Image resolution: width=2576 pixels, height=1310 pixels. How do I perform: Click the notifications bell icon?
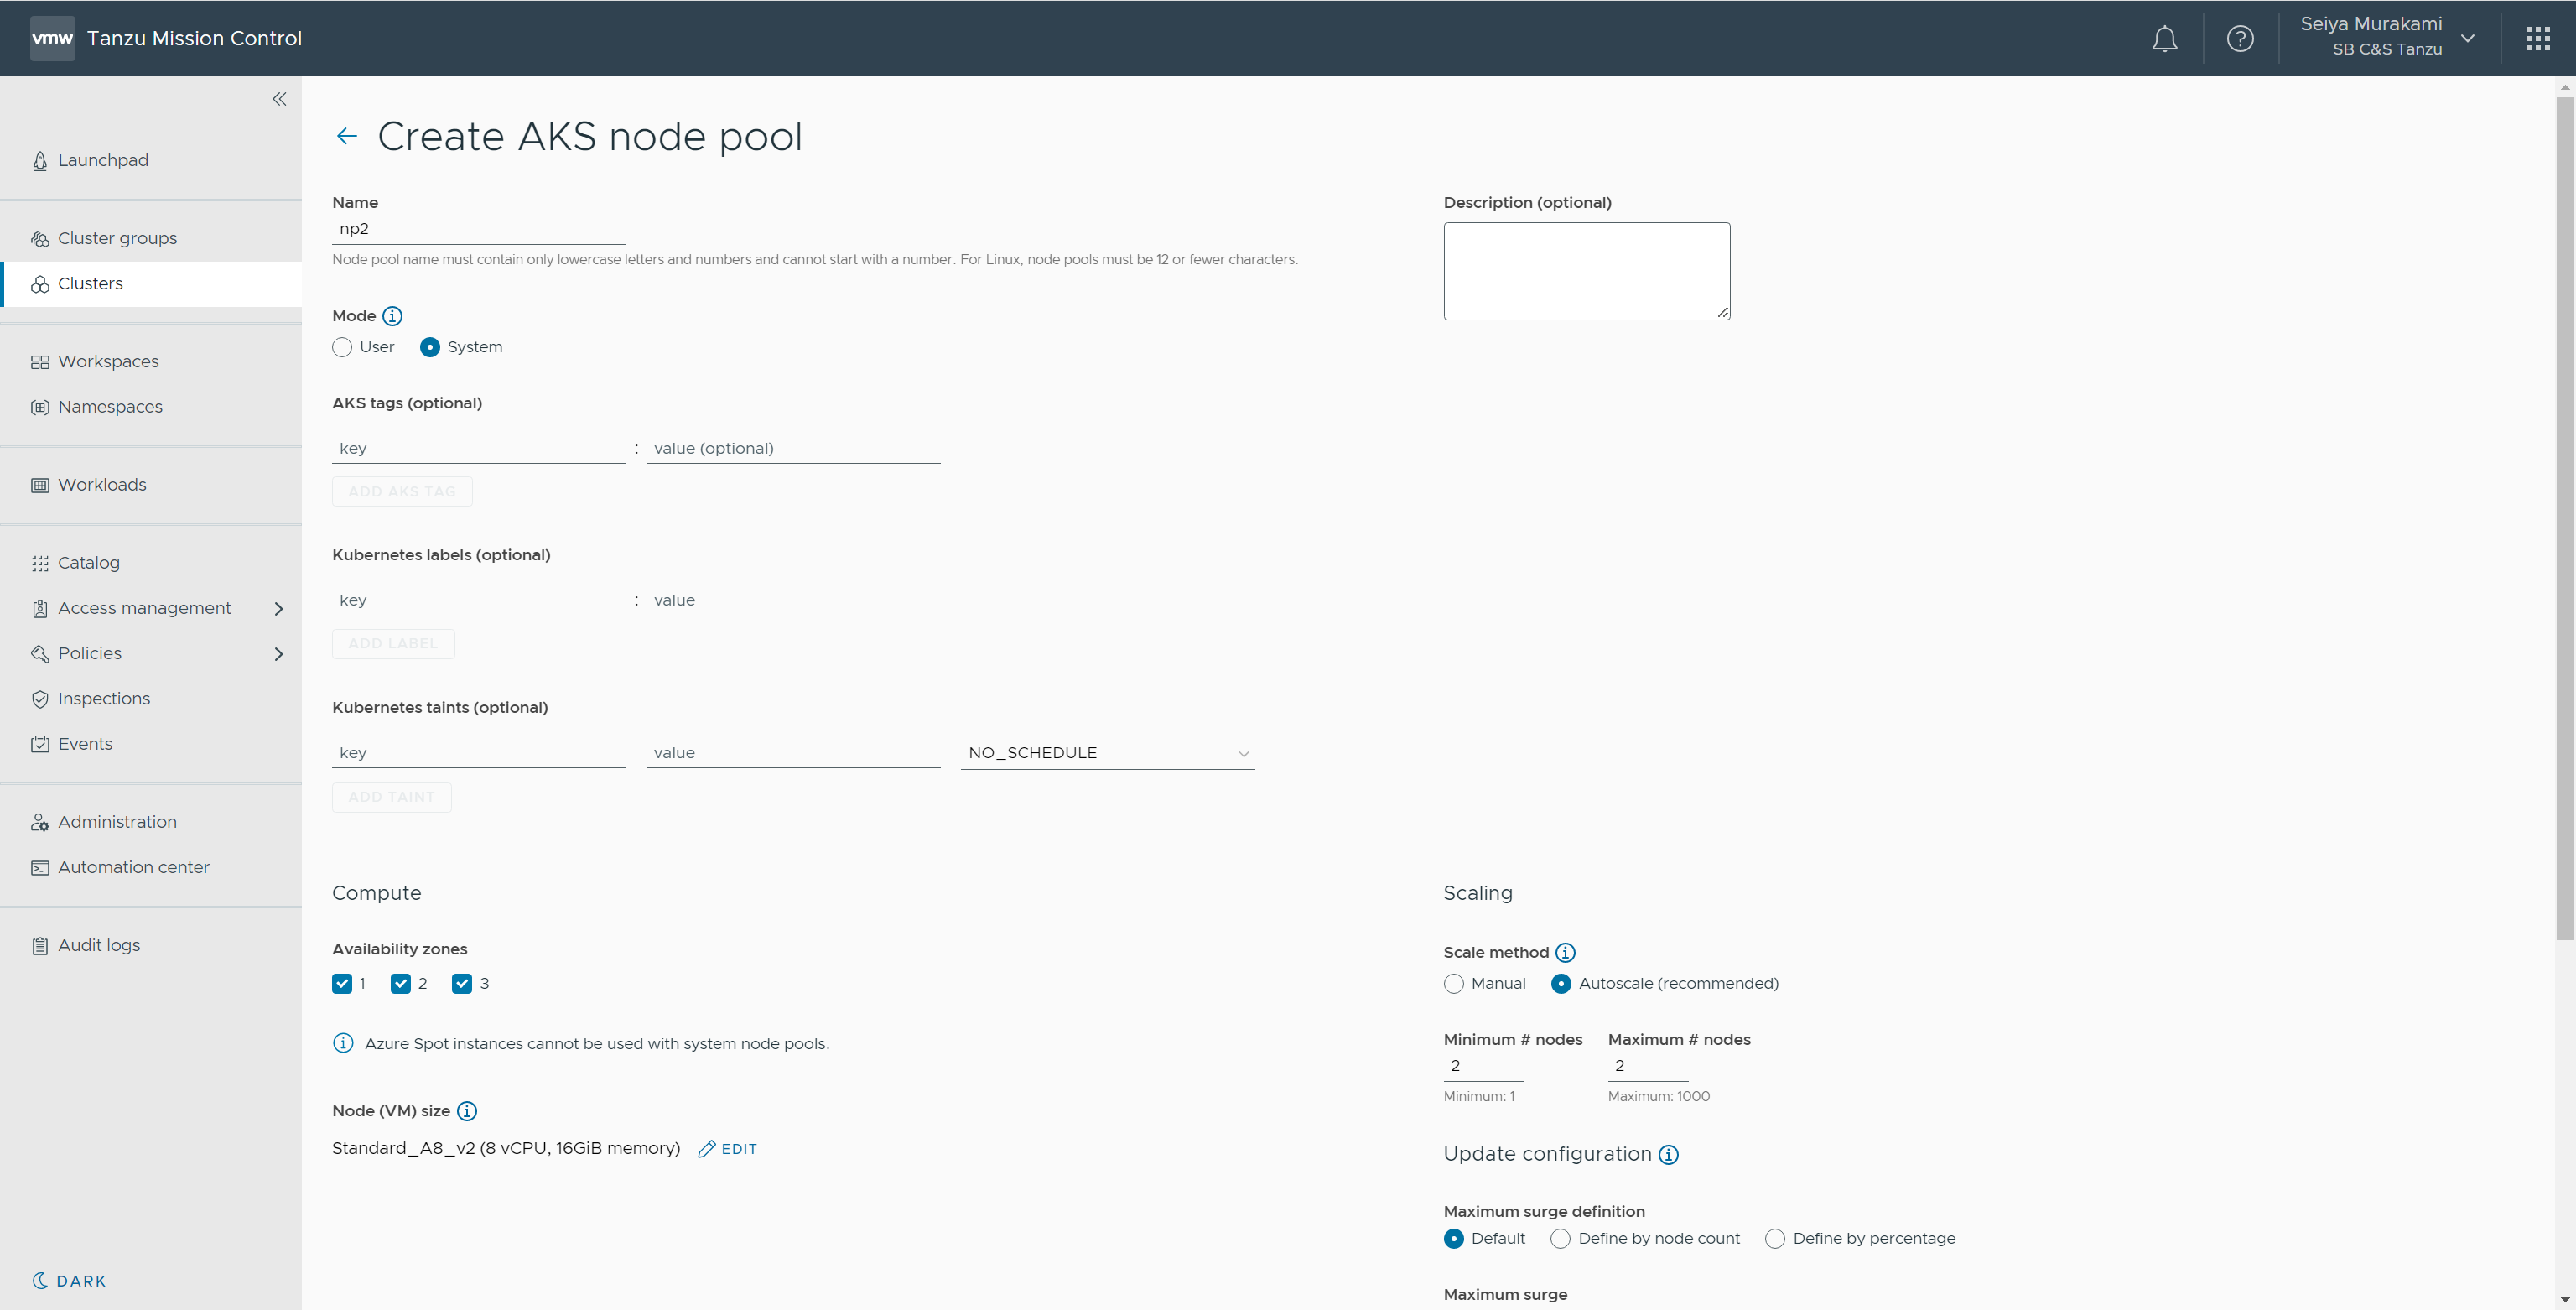[2164, 39]
